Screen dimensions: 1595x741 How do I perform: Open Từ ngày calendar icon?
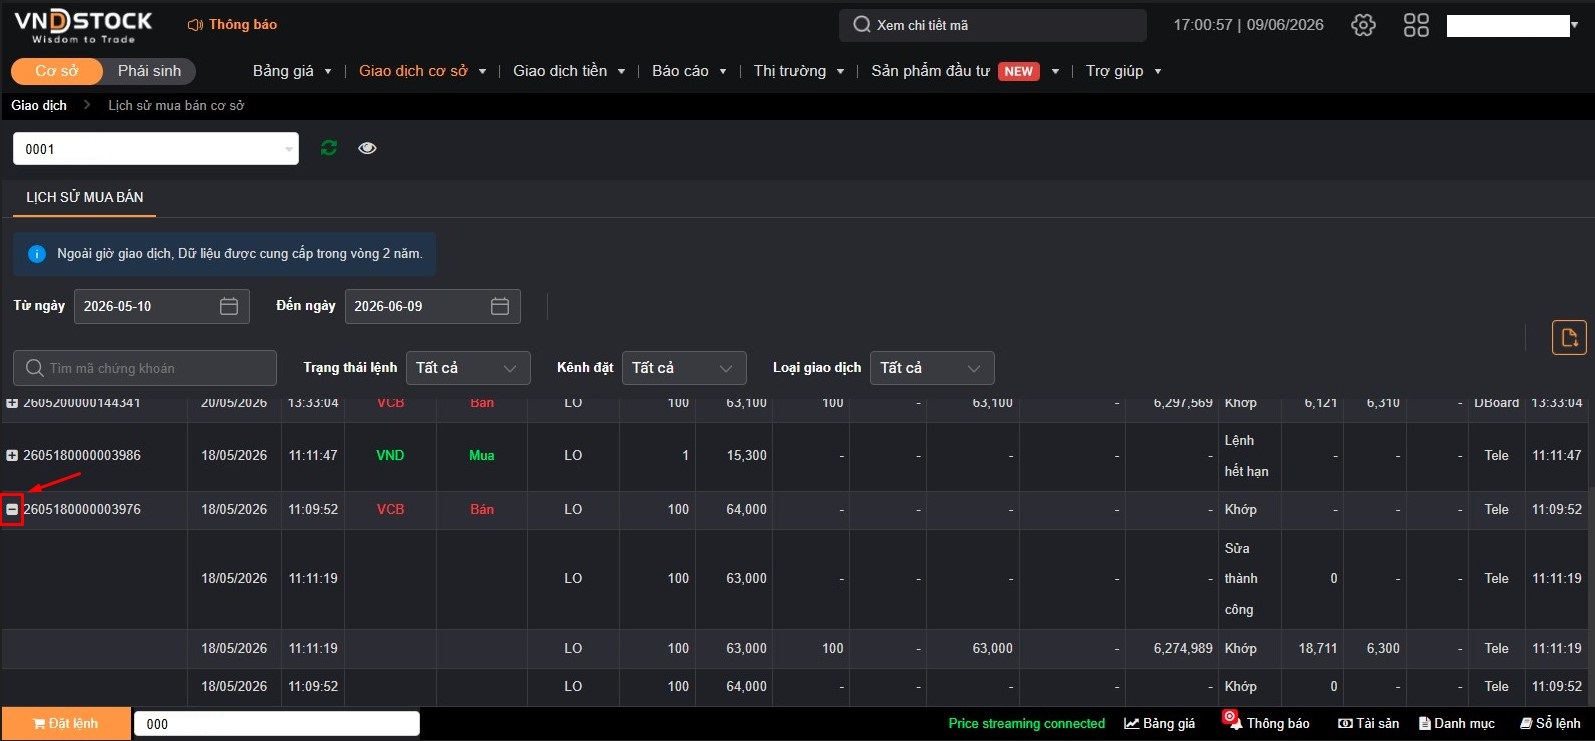tap(229, 306)
